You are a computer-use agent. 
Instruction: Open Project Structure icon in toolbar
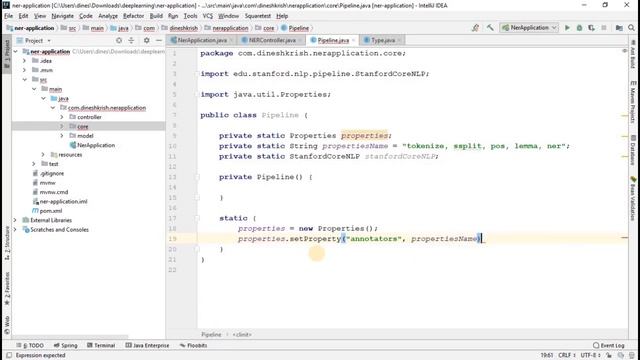pos(619,28)
